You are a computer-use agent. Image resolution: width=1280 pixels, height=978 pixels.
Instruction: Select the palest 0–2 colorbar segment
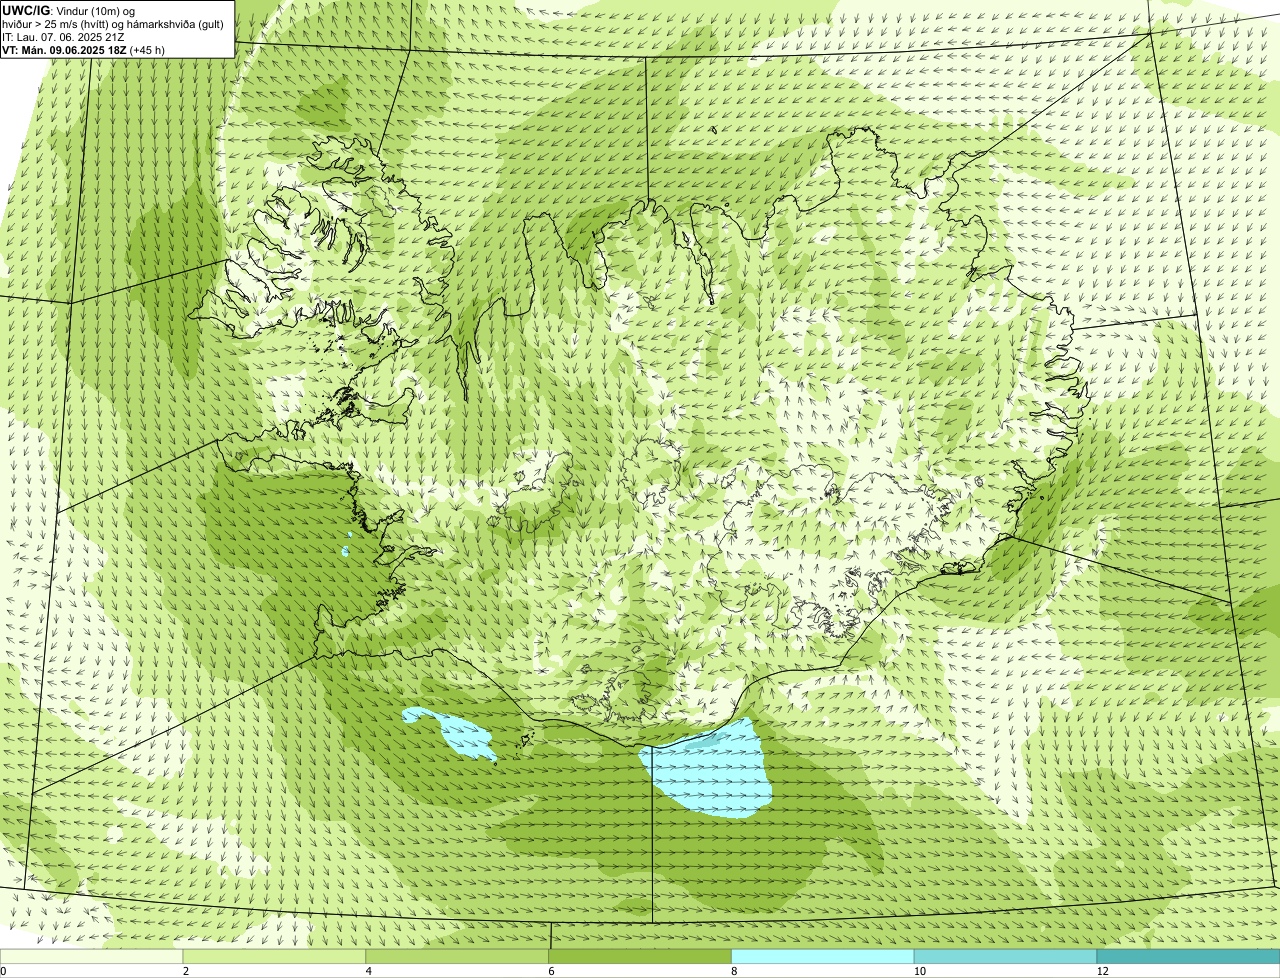click(x=92, y=956)
